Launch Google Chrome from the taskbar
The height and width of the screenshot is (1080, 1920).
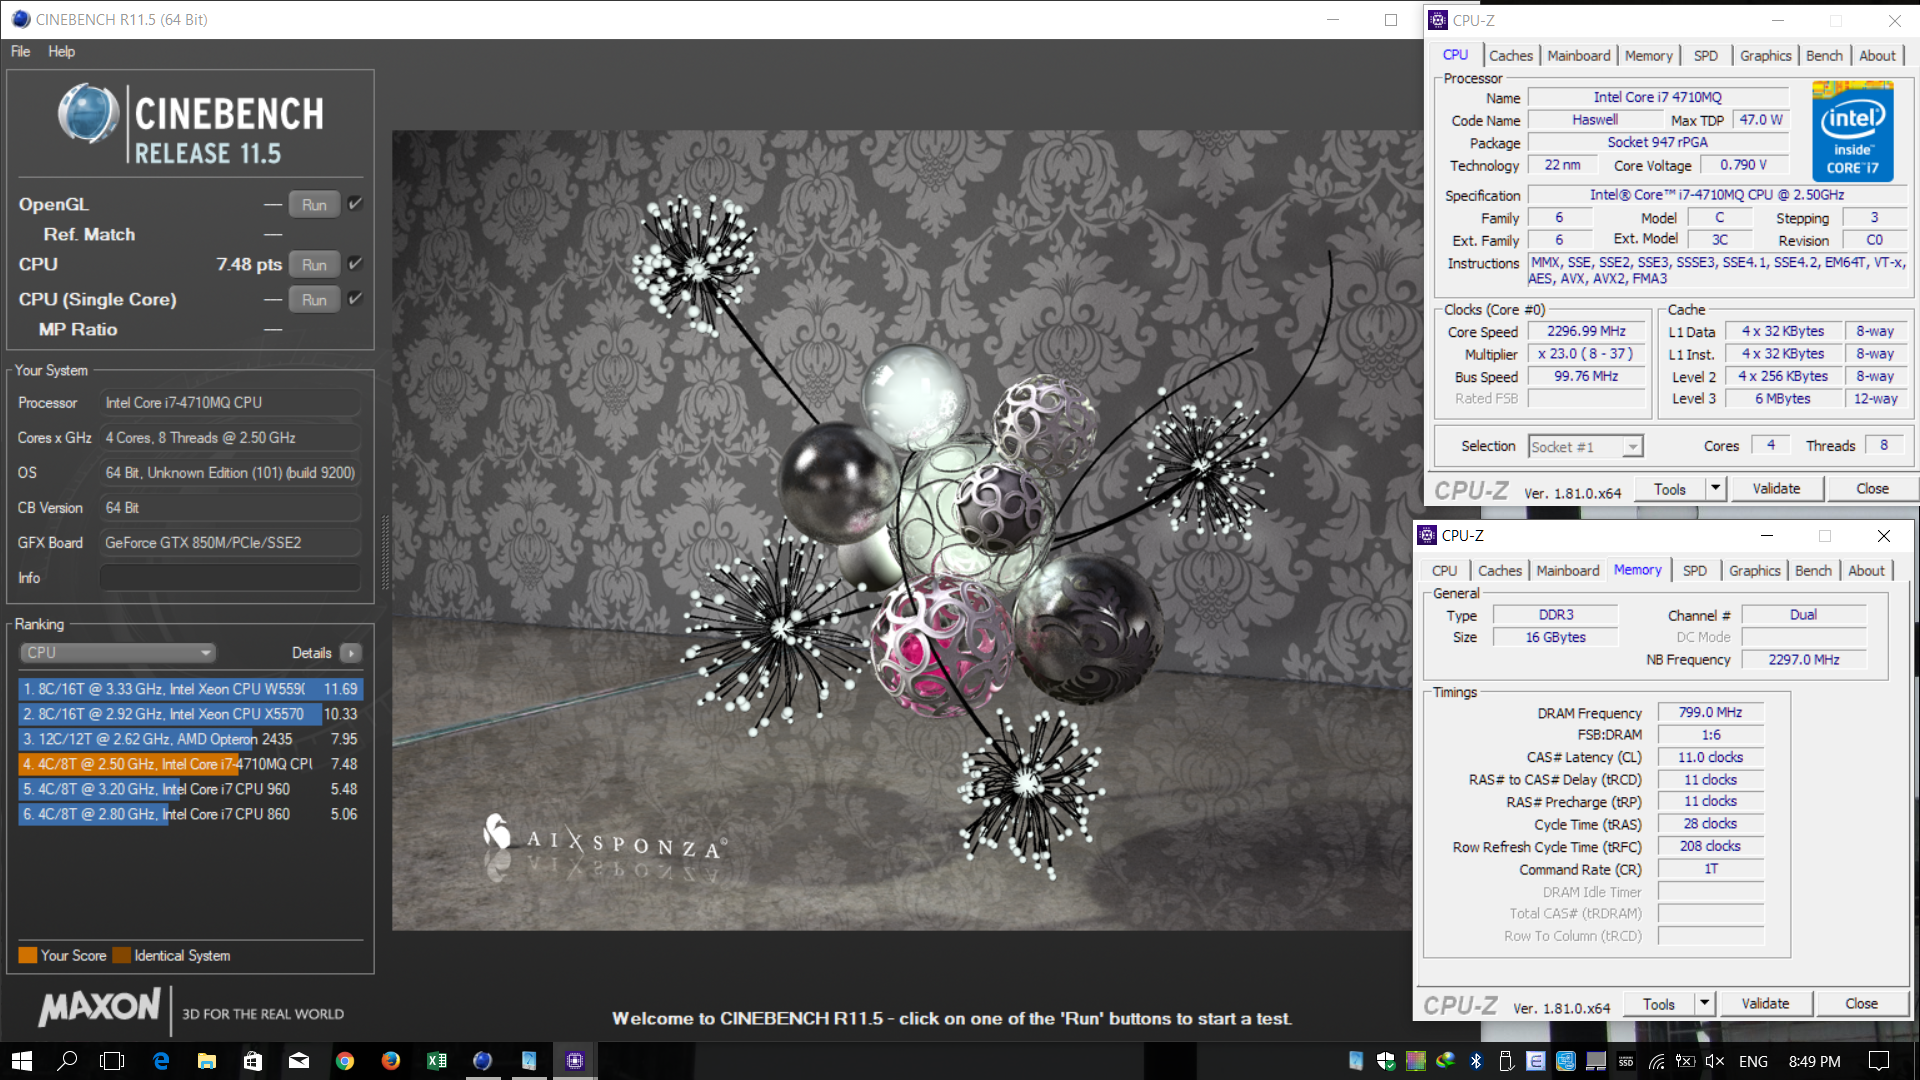pyautogui.click(x=344, y=1061)
